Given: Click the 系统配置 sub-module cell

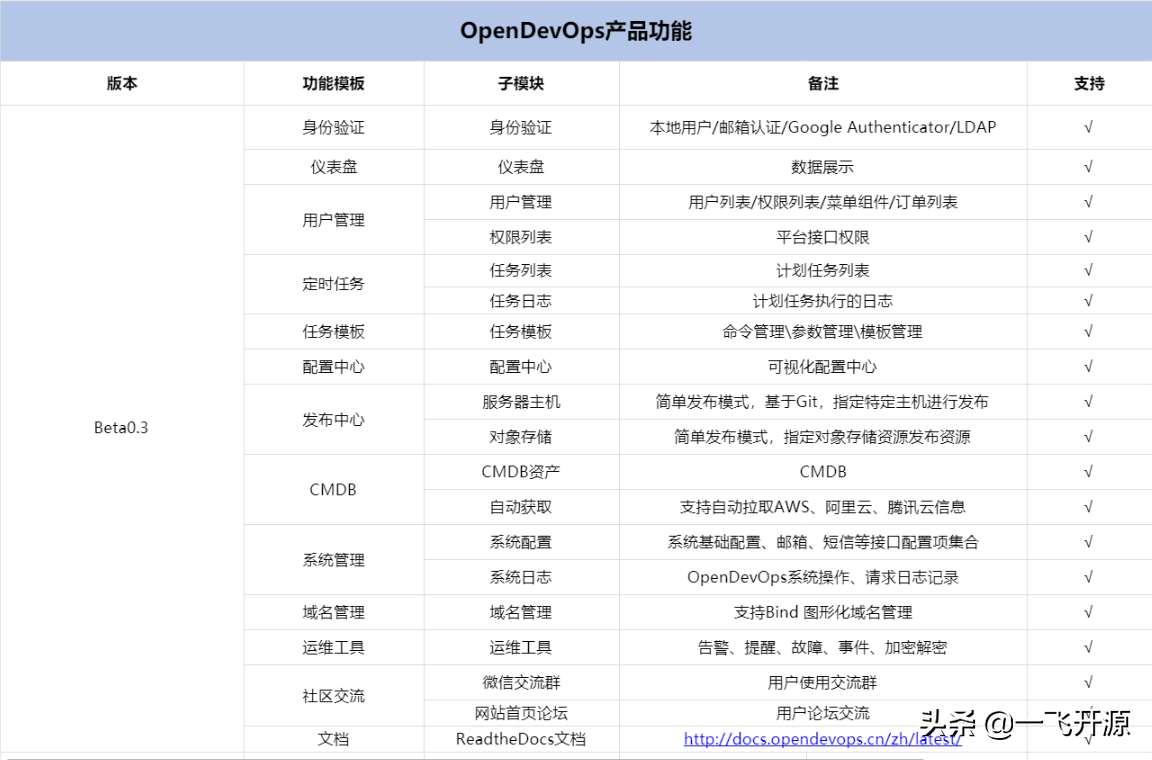Looking at the screenshot, I should (521, 542).
